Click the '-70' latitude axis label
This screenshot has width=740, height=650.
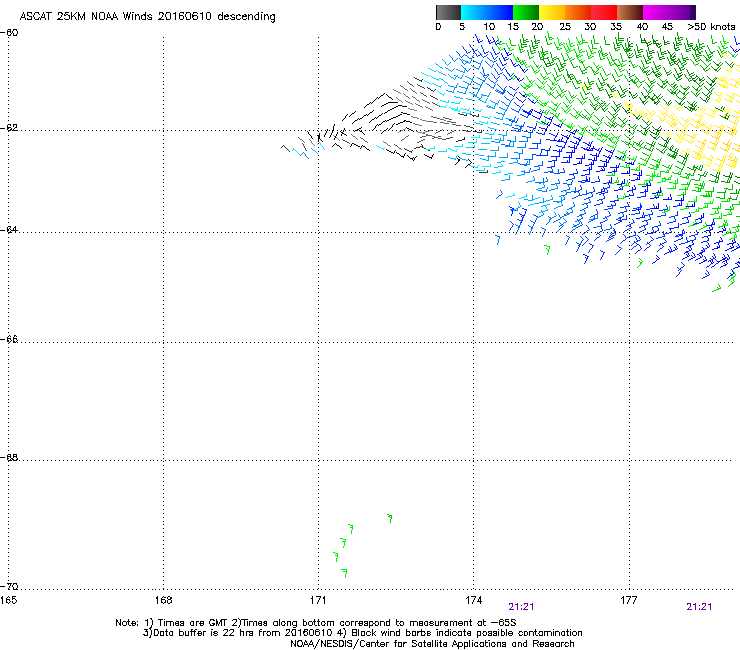(x=9, y=586)
